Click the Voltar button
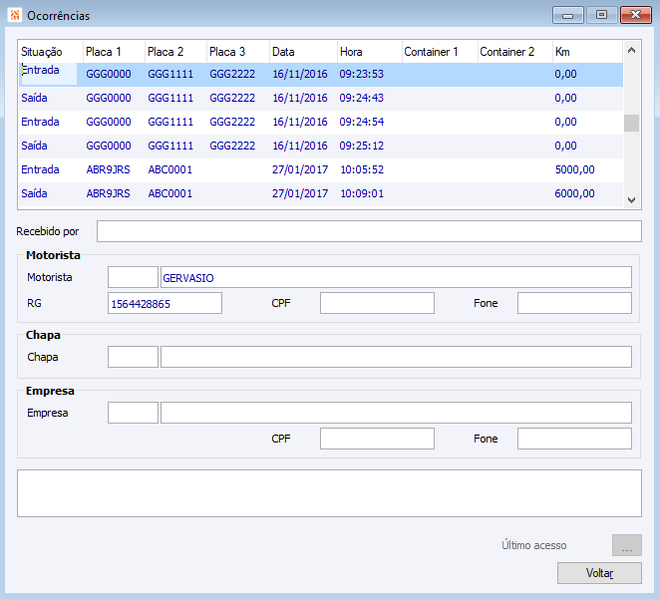The height and width of the screenshot is (599, 660). click(x=599, y=573)
